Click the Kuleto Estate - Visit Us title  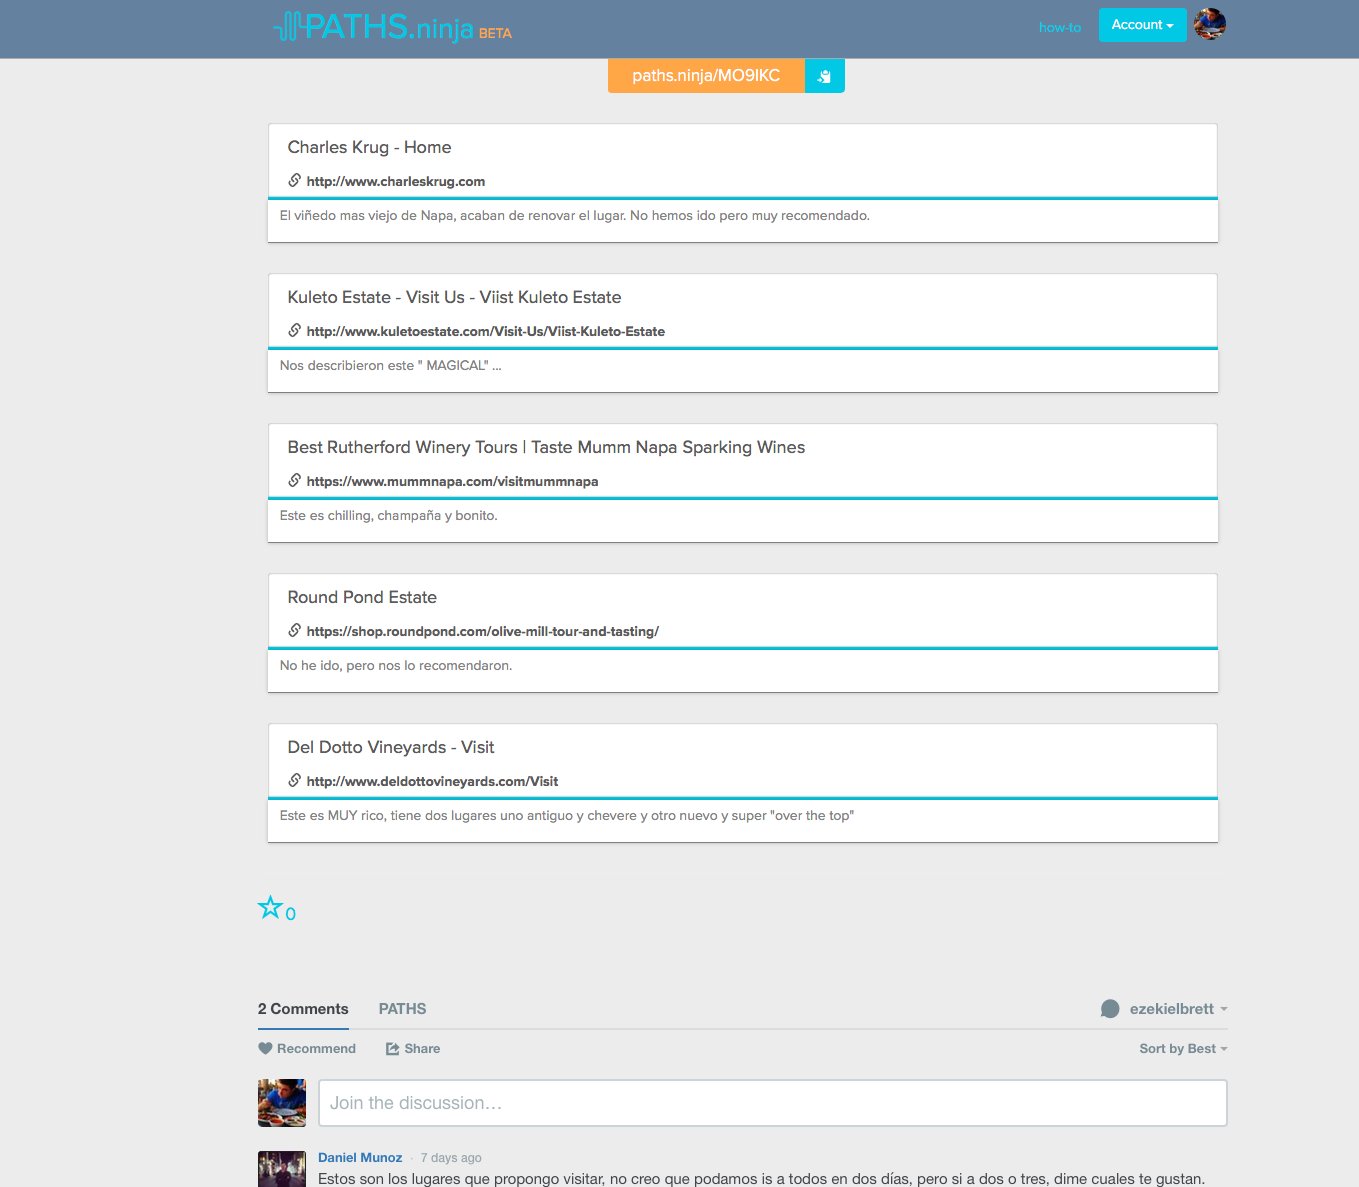(x=455, y=297)
